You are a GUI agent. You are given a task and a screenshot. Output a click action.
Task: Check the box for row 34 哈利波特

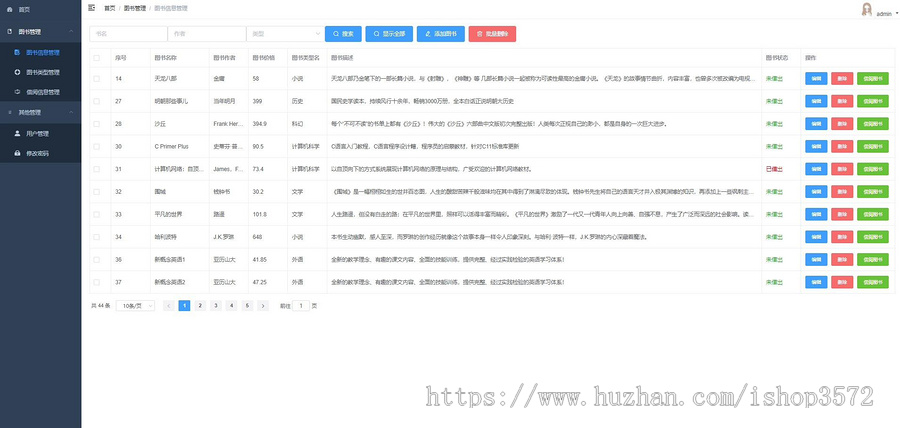tap(96, 237)
